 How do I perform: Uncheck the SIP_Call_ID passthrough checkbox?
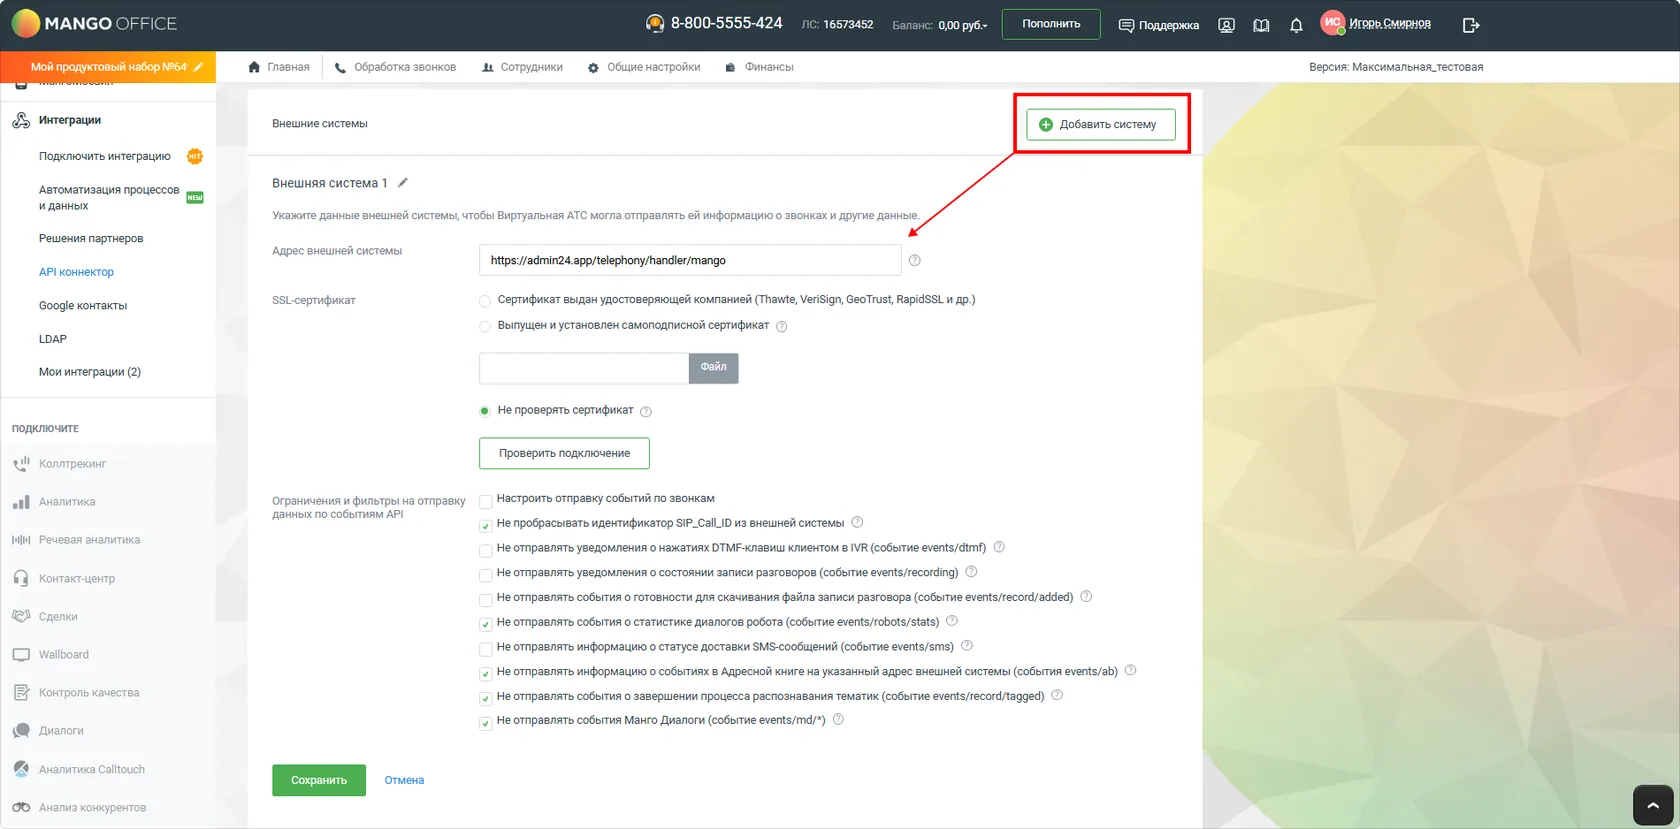pyautogui.click(x=485, y=526)
